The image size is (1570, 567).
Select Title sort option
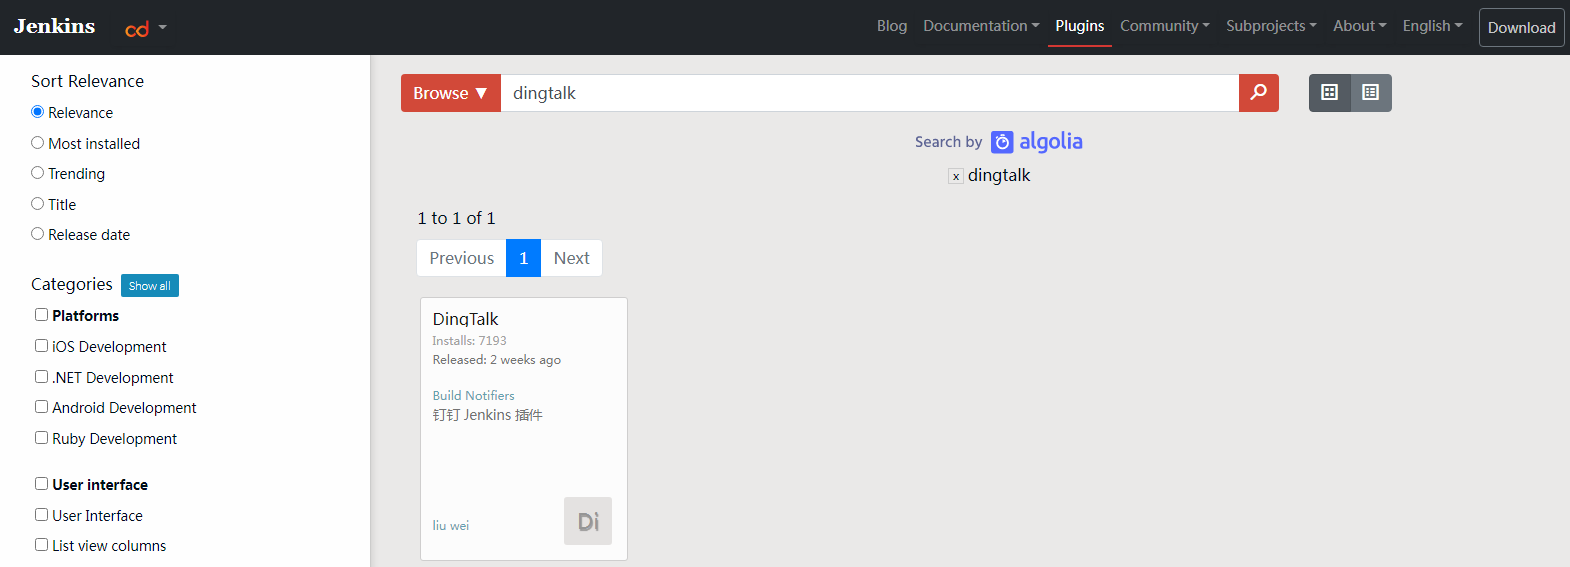tap(38, 204)
